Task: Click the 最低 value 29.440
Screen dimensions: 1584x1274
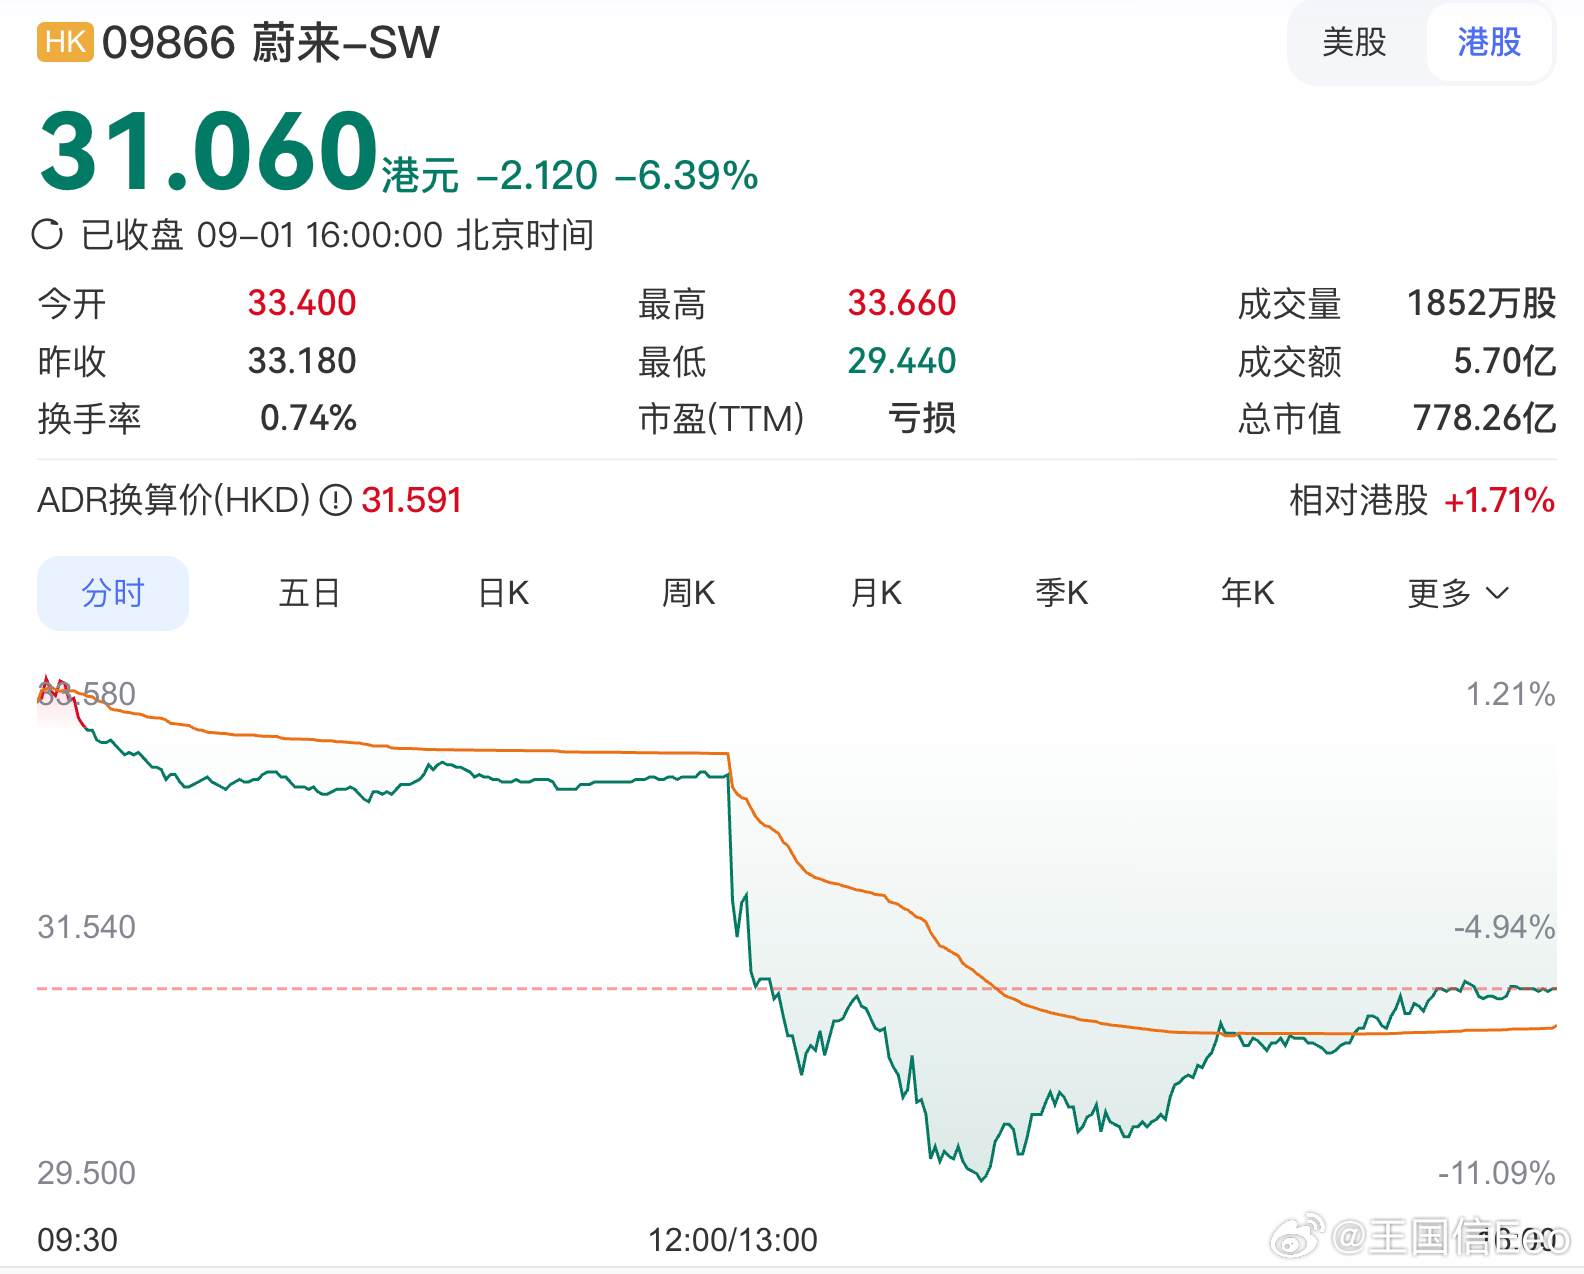Action: click(902, 361)
